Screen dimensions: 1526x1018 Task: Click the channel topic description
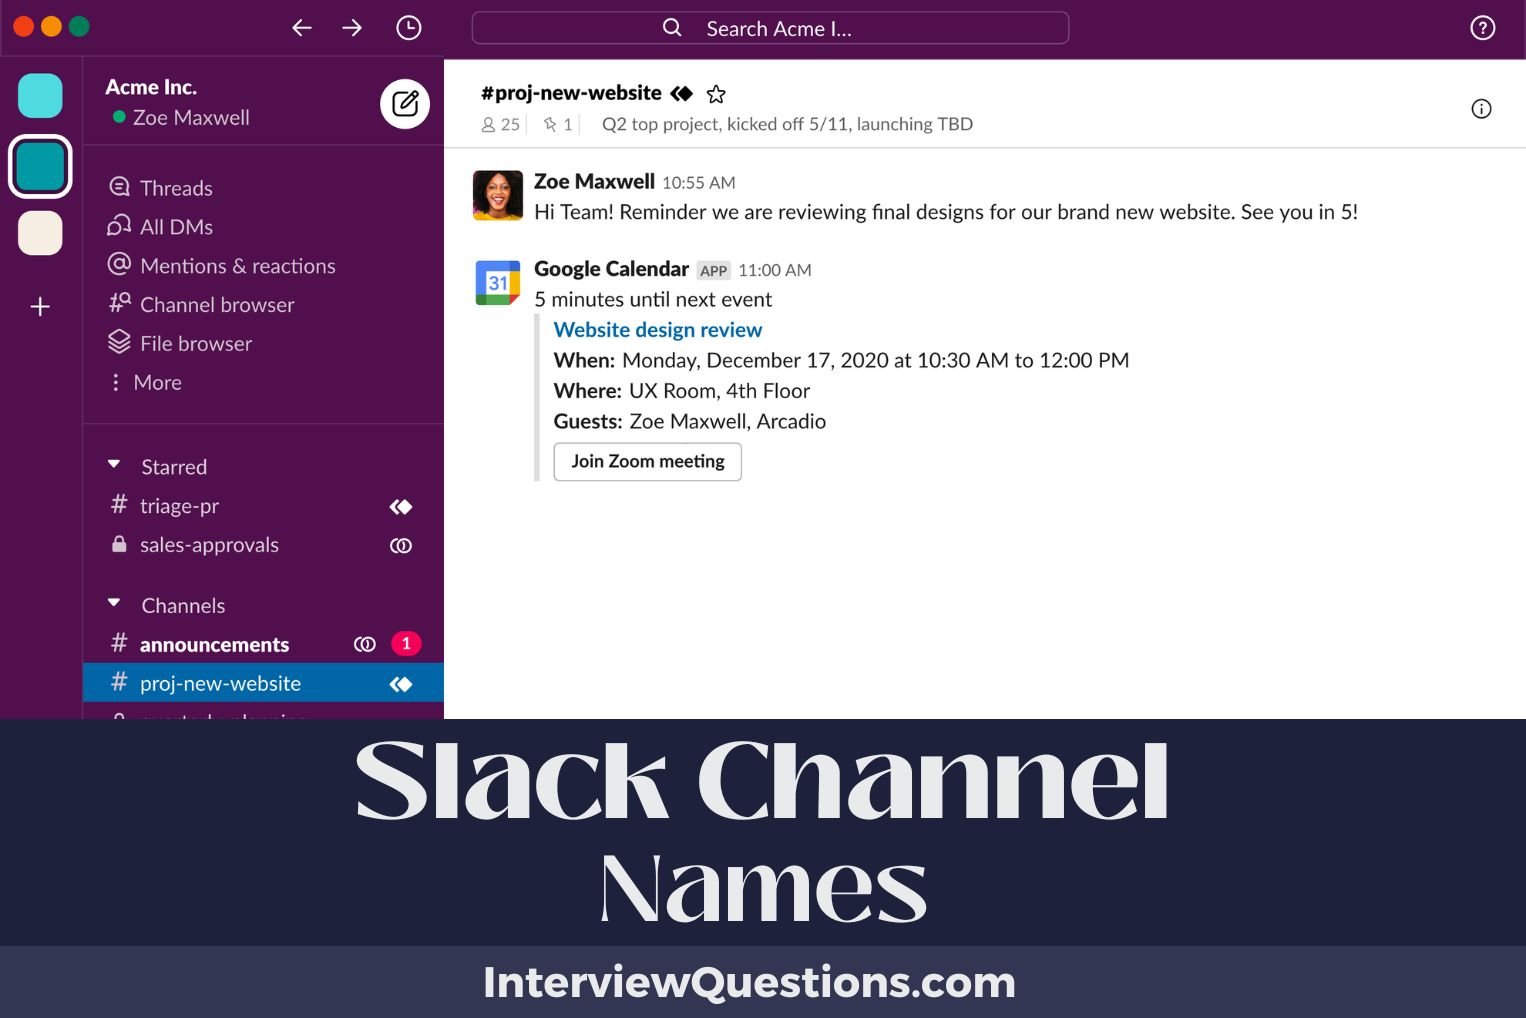[x=787, y=124]
